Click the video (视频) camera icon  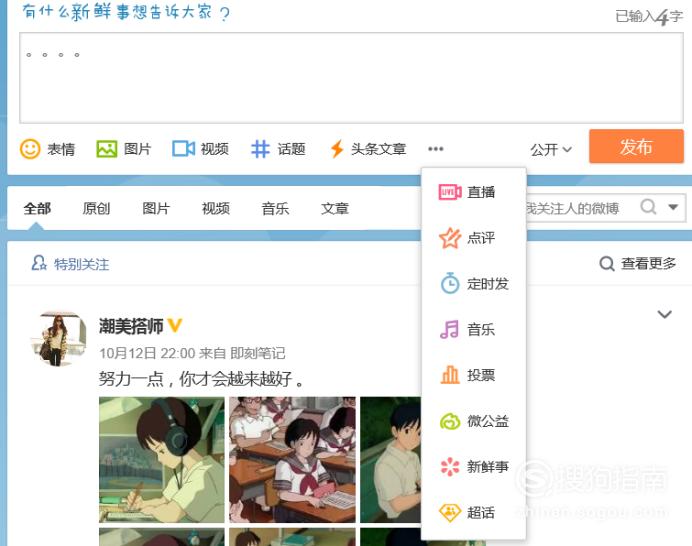click(184, 149)
